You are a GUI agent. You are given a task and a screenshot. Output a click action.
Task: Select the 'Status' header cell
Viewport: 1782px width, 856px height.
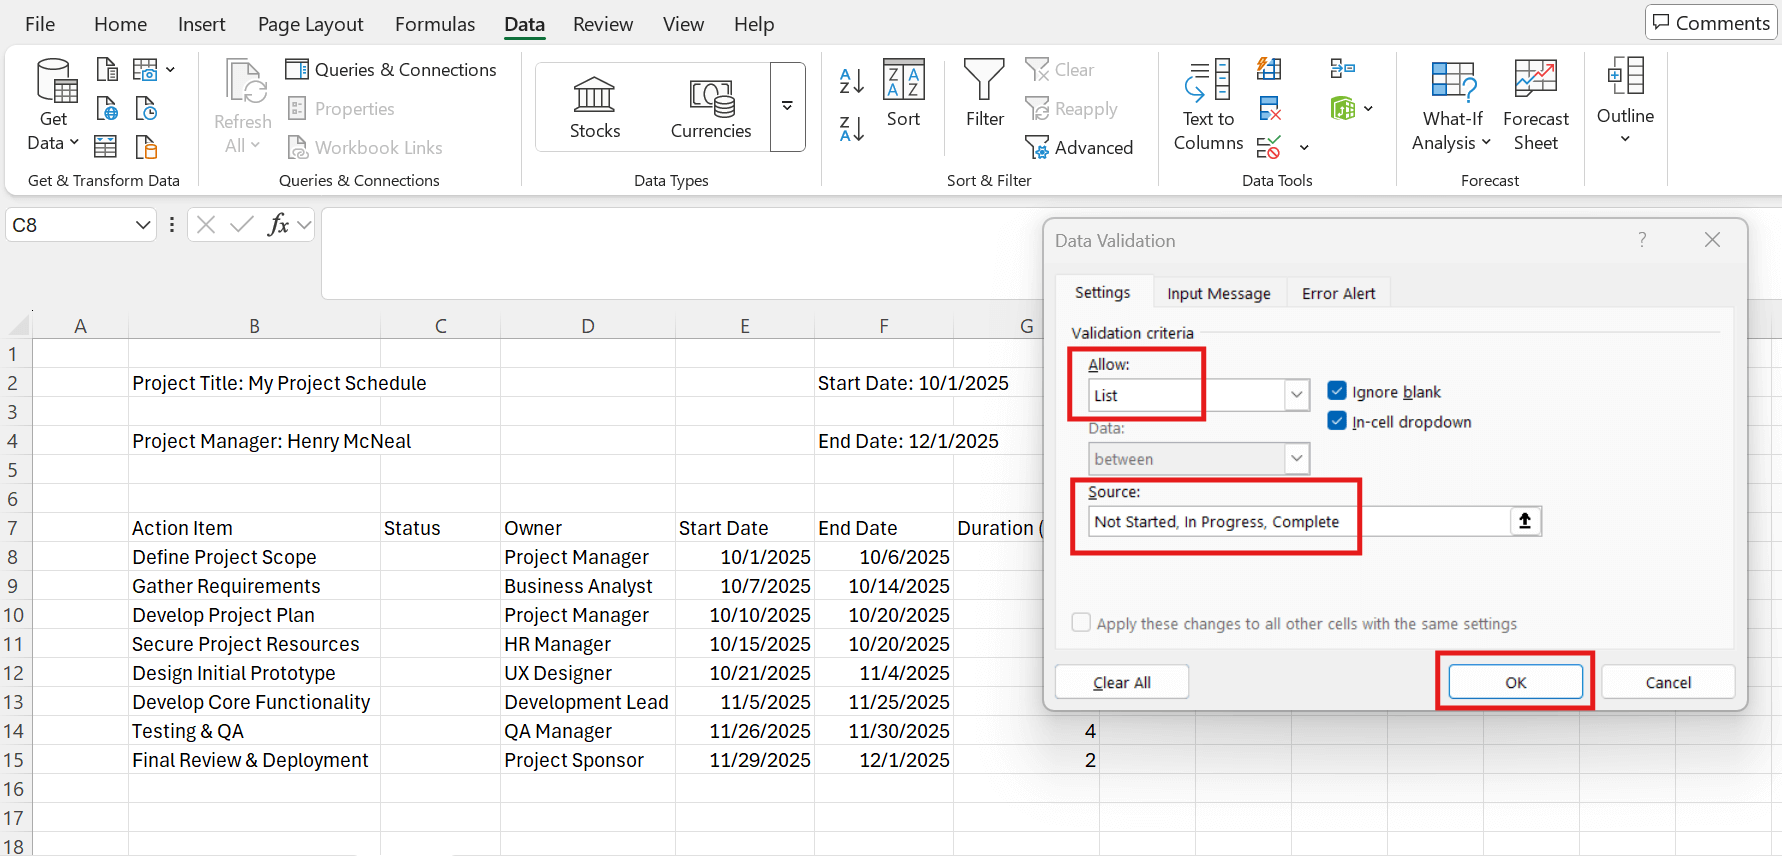[x=440, y=528]
